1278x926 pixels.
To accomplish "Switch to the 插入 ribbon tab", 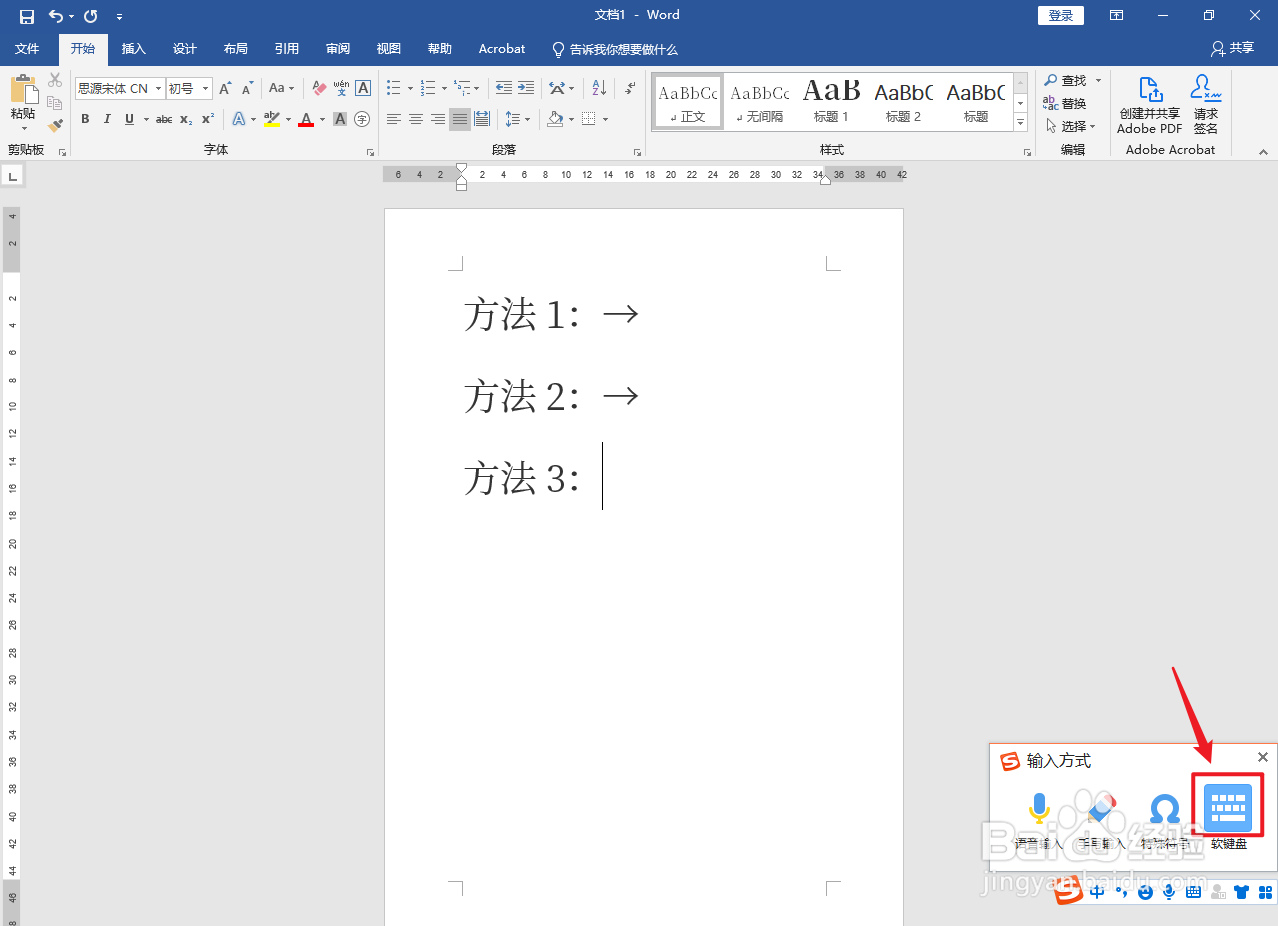I will click(x=134, y=48).
